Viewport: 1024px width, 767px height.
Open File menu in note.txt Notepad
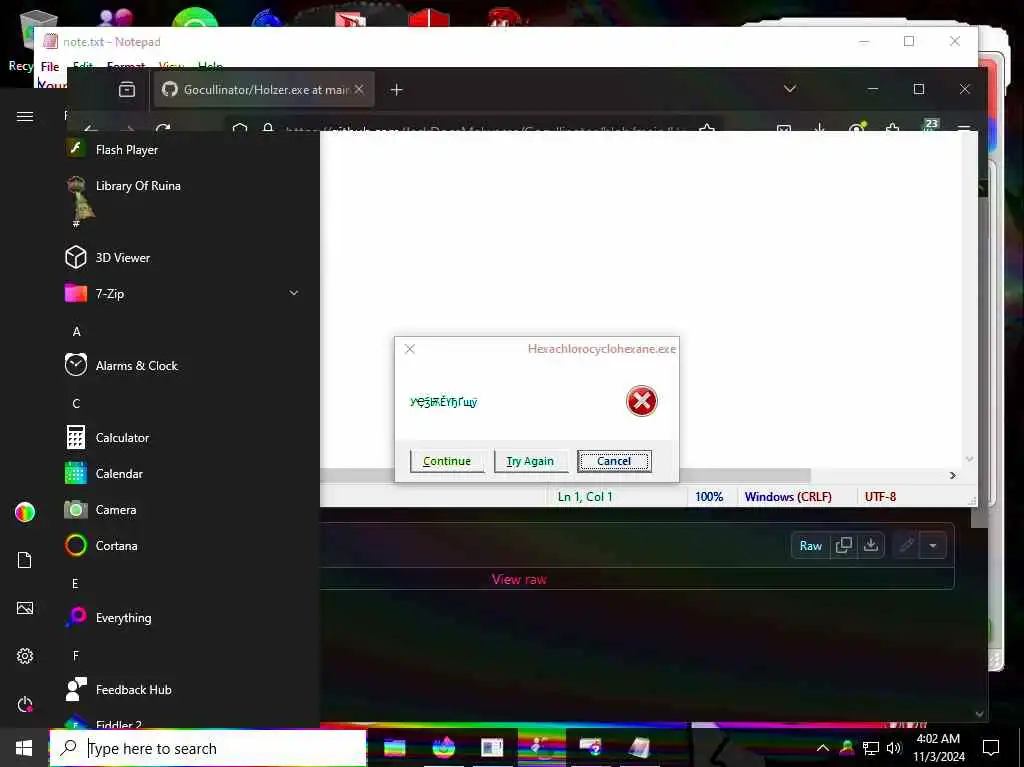click(x=50, y=67)
